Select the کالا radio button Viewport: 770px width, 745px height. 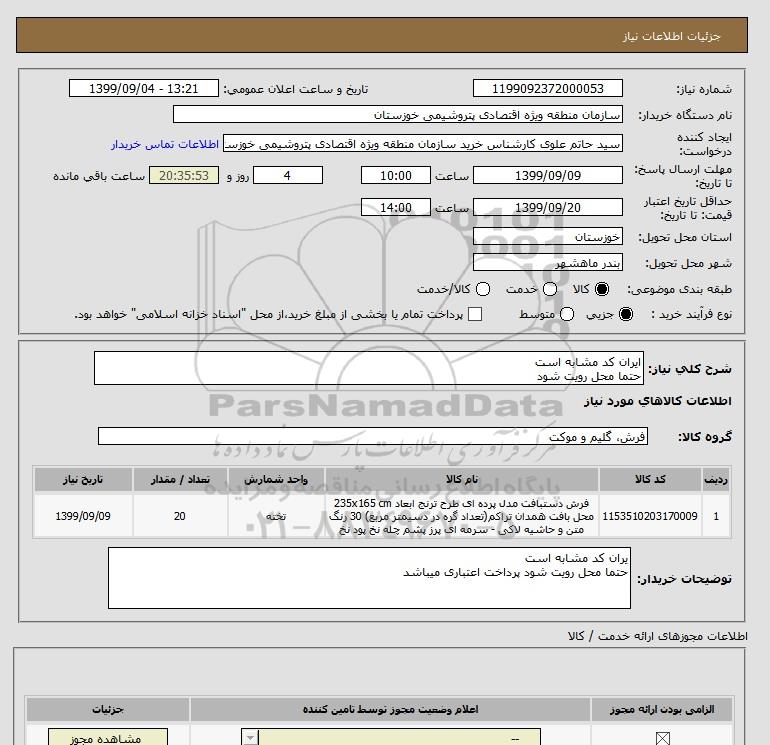[x=602, y=289]
